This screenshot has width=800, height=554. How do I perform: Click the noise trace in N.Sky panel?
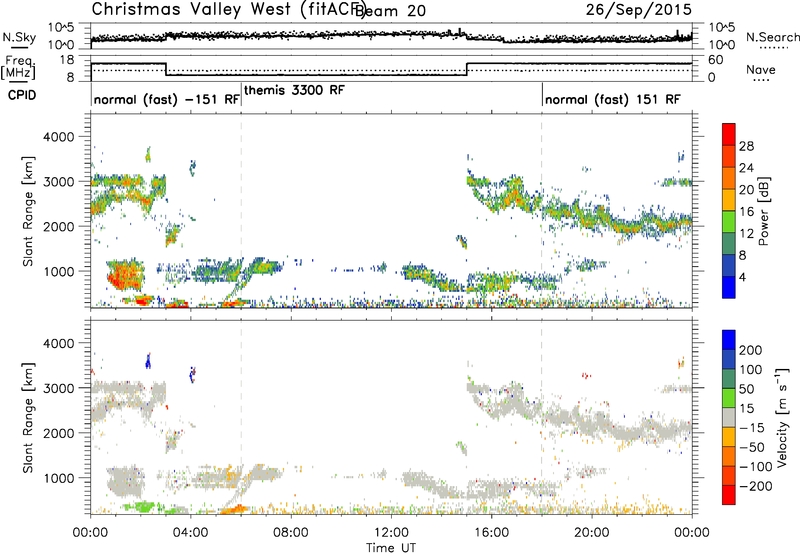pos(391,35)
